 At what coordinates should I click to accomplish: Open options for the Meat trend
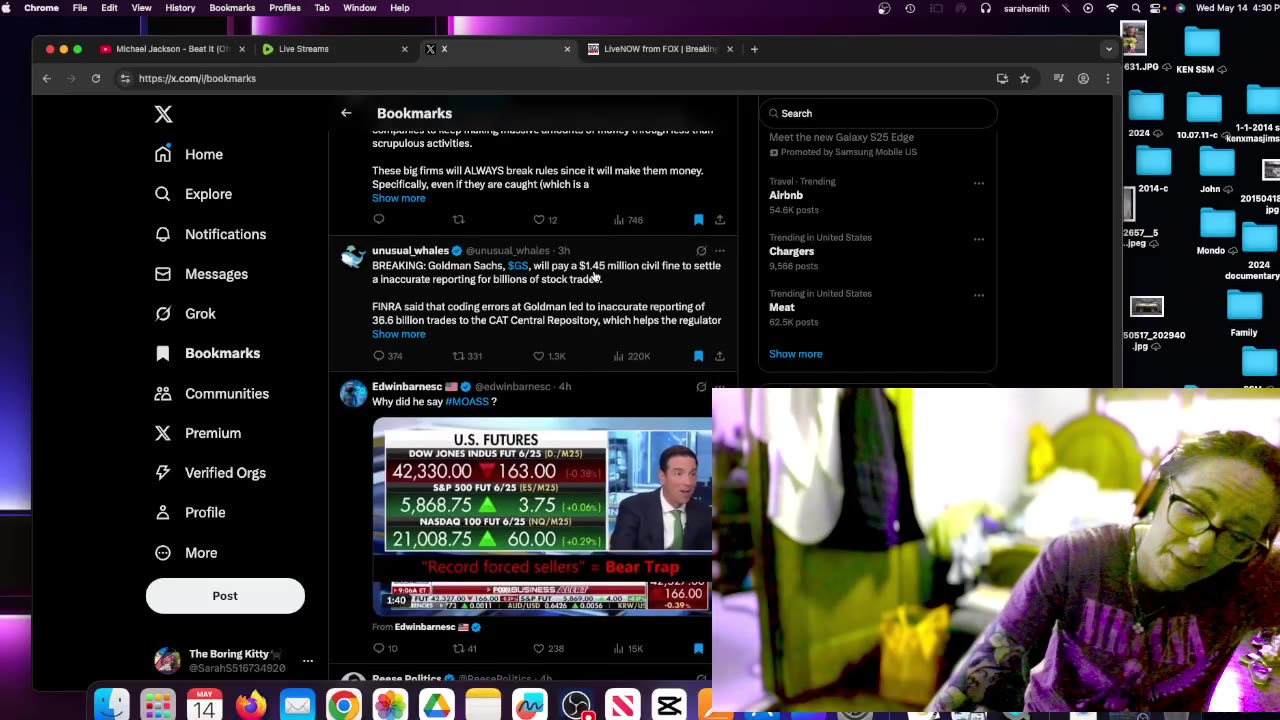tap(979, 295)
